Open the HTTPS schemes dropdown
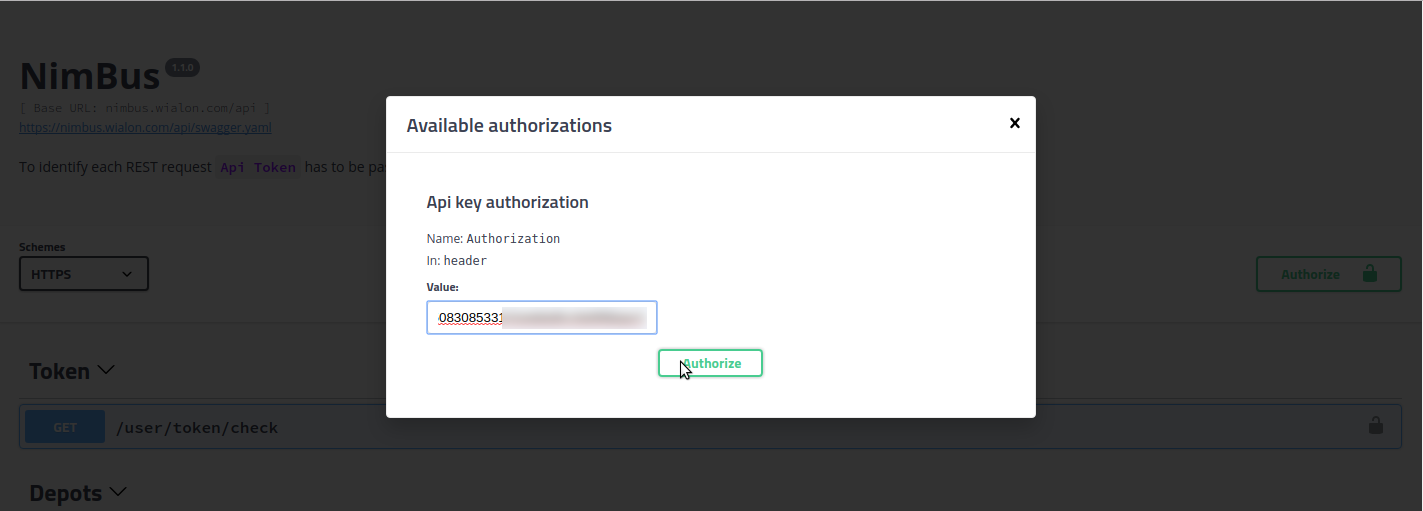Screen dimensions: 1423x511 (x=84, y=274)
